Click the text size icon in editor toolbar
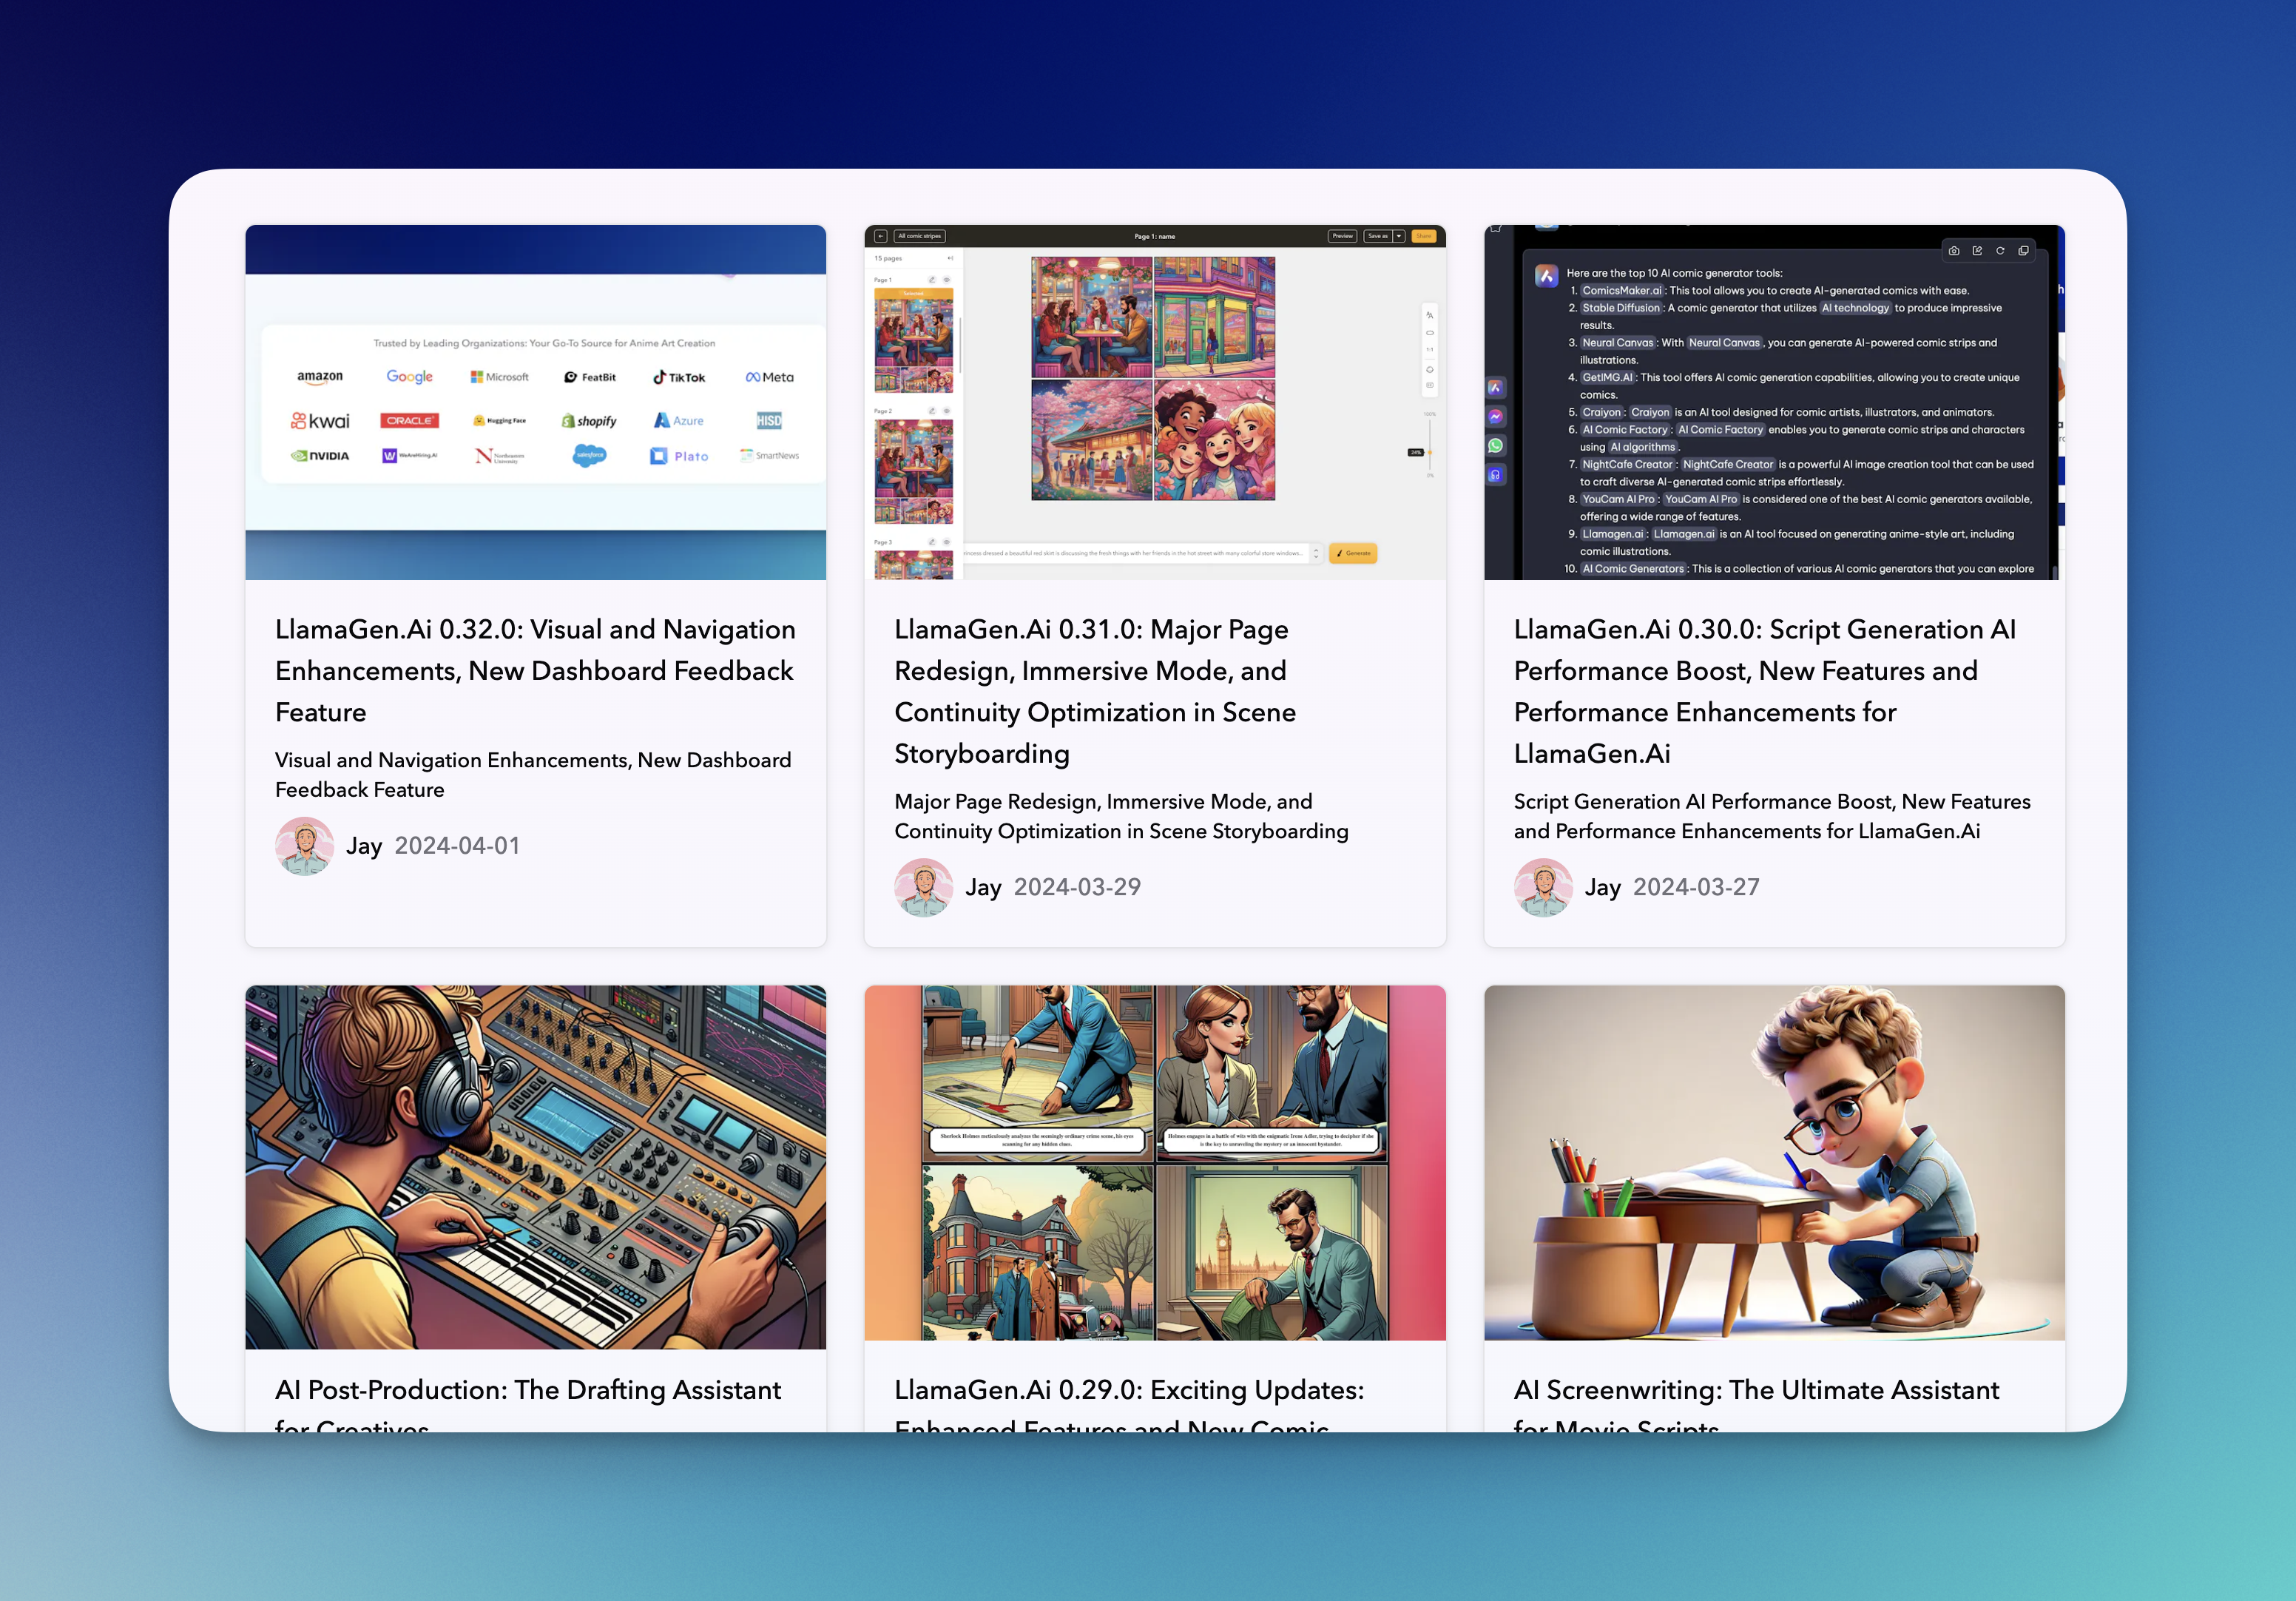 click(1429, 315)
